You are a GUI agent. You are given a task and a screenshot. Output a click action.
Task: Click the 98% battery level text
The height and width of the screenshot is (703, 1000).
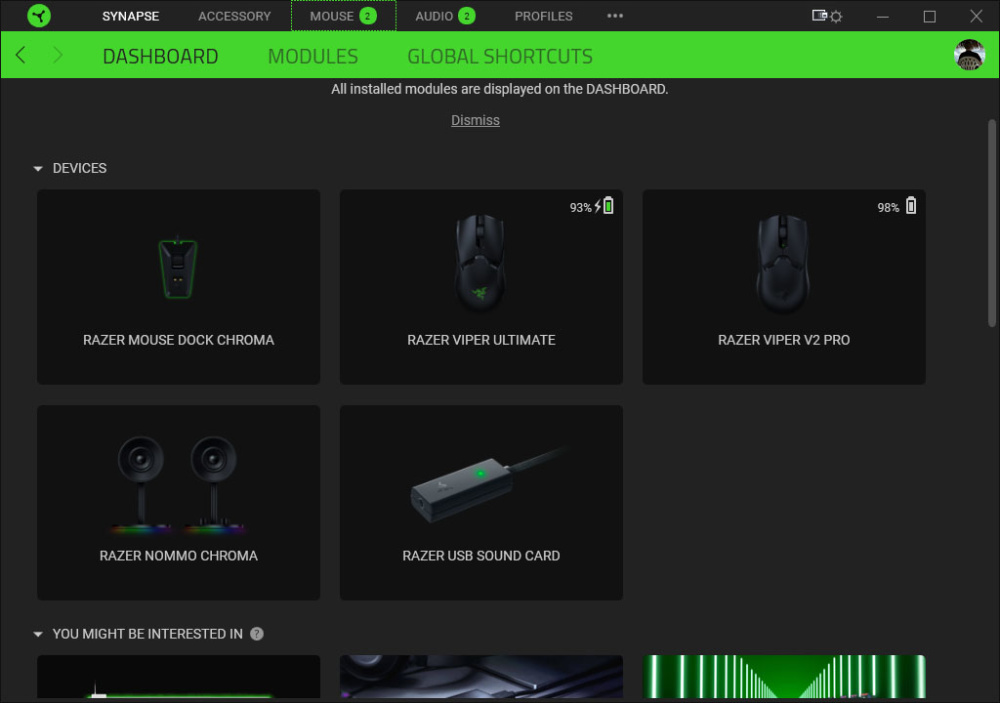888,207
